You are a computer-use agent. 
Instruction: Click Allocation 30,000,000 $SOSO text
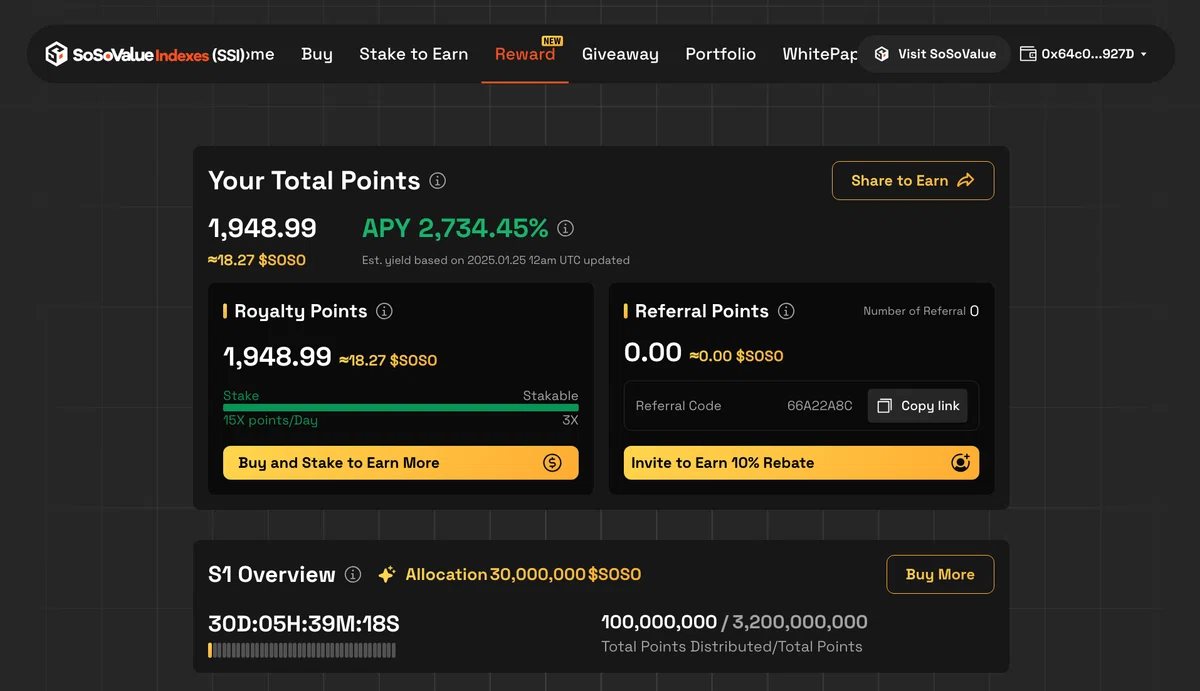[523, 575]
